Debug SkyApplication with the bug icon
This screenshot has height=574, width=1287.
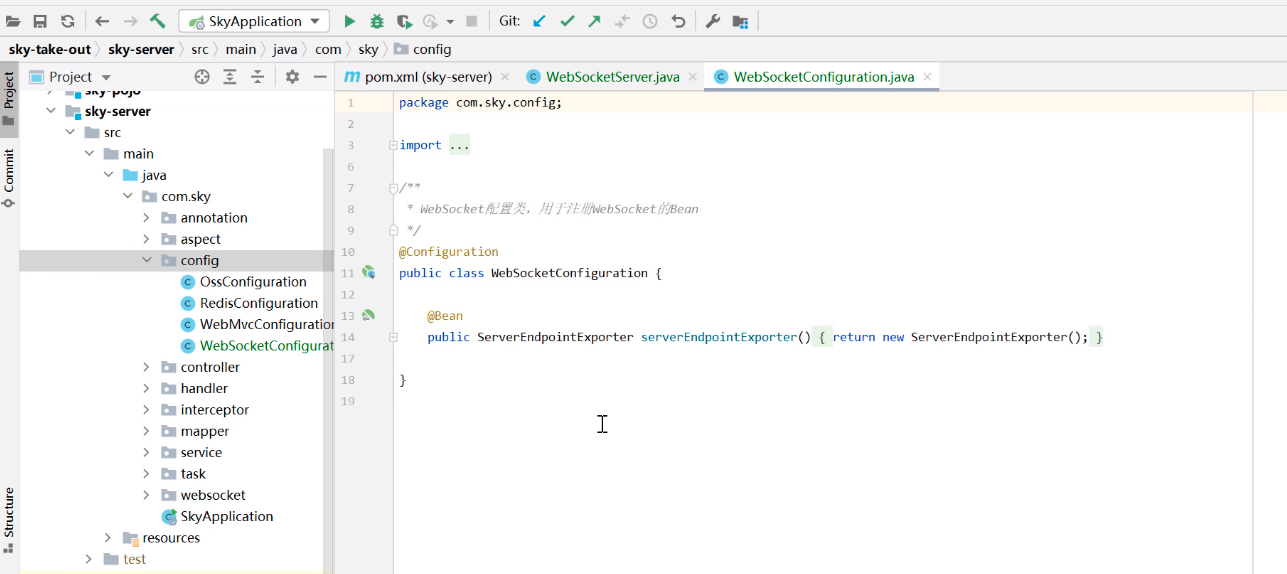click(x=377, y=21)
